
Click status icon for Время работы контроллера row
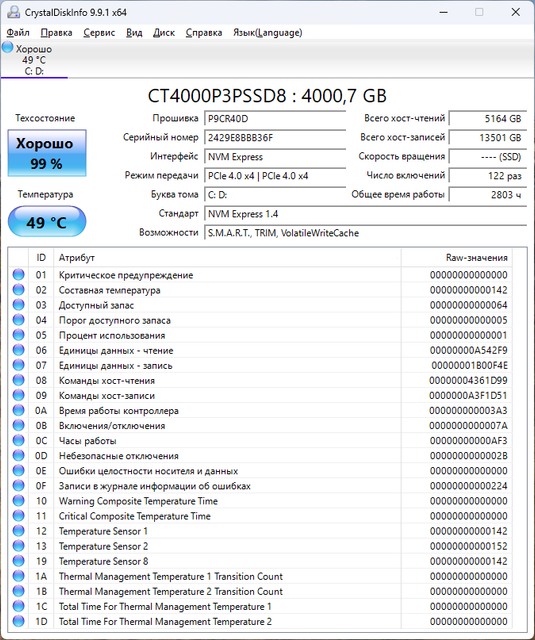[18, 410]
